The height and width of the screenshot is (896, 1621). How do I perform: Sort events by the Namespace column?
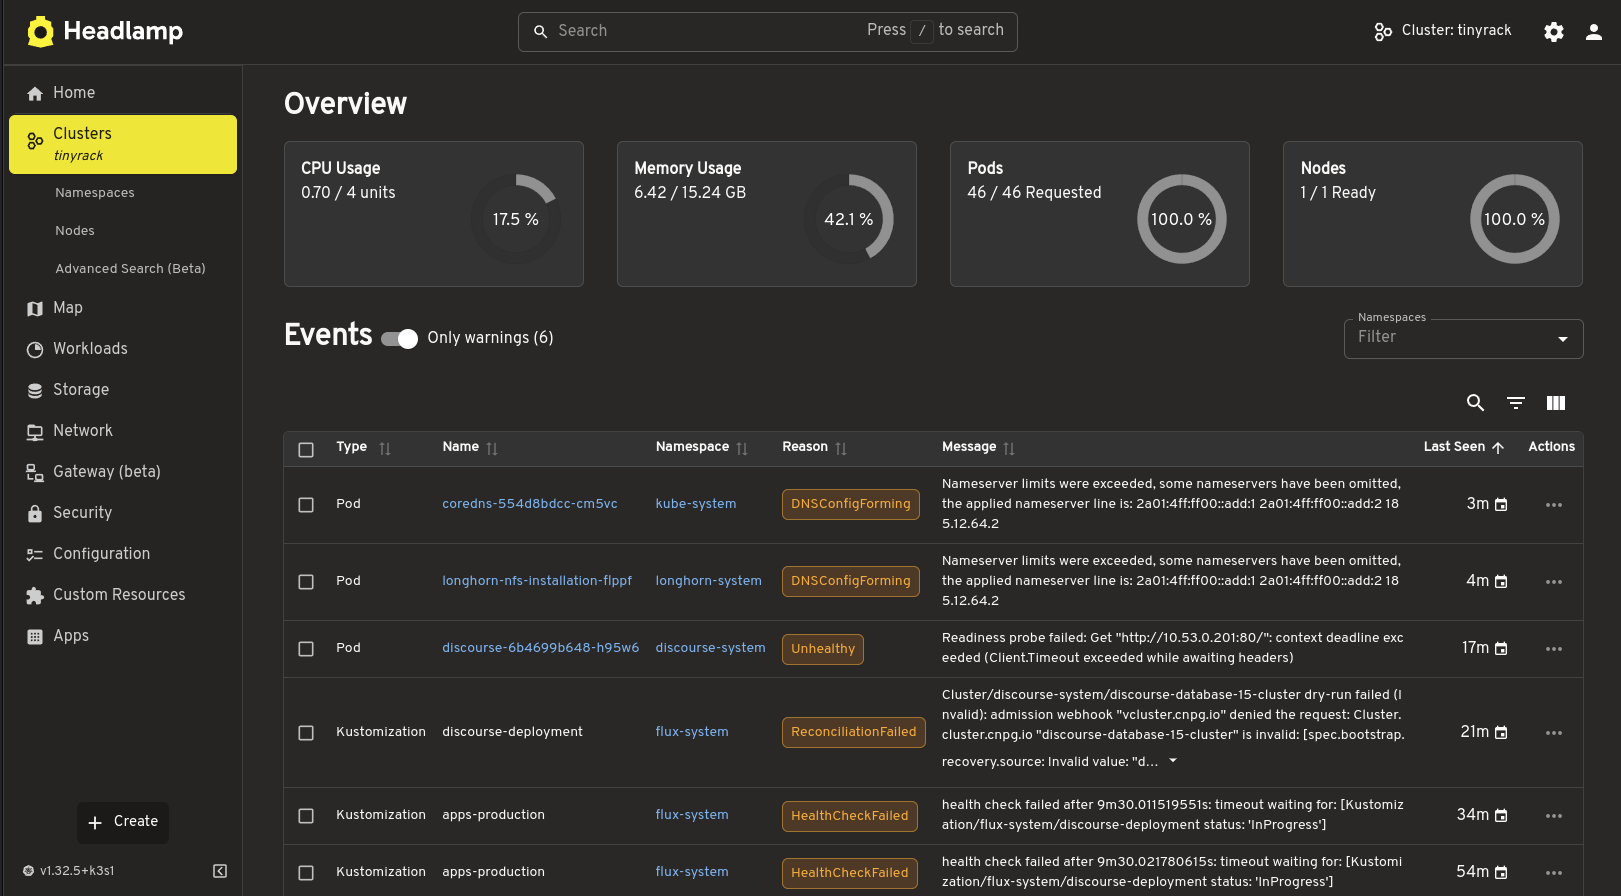tap(742, 449)
